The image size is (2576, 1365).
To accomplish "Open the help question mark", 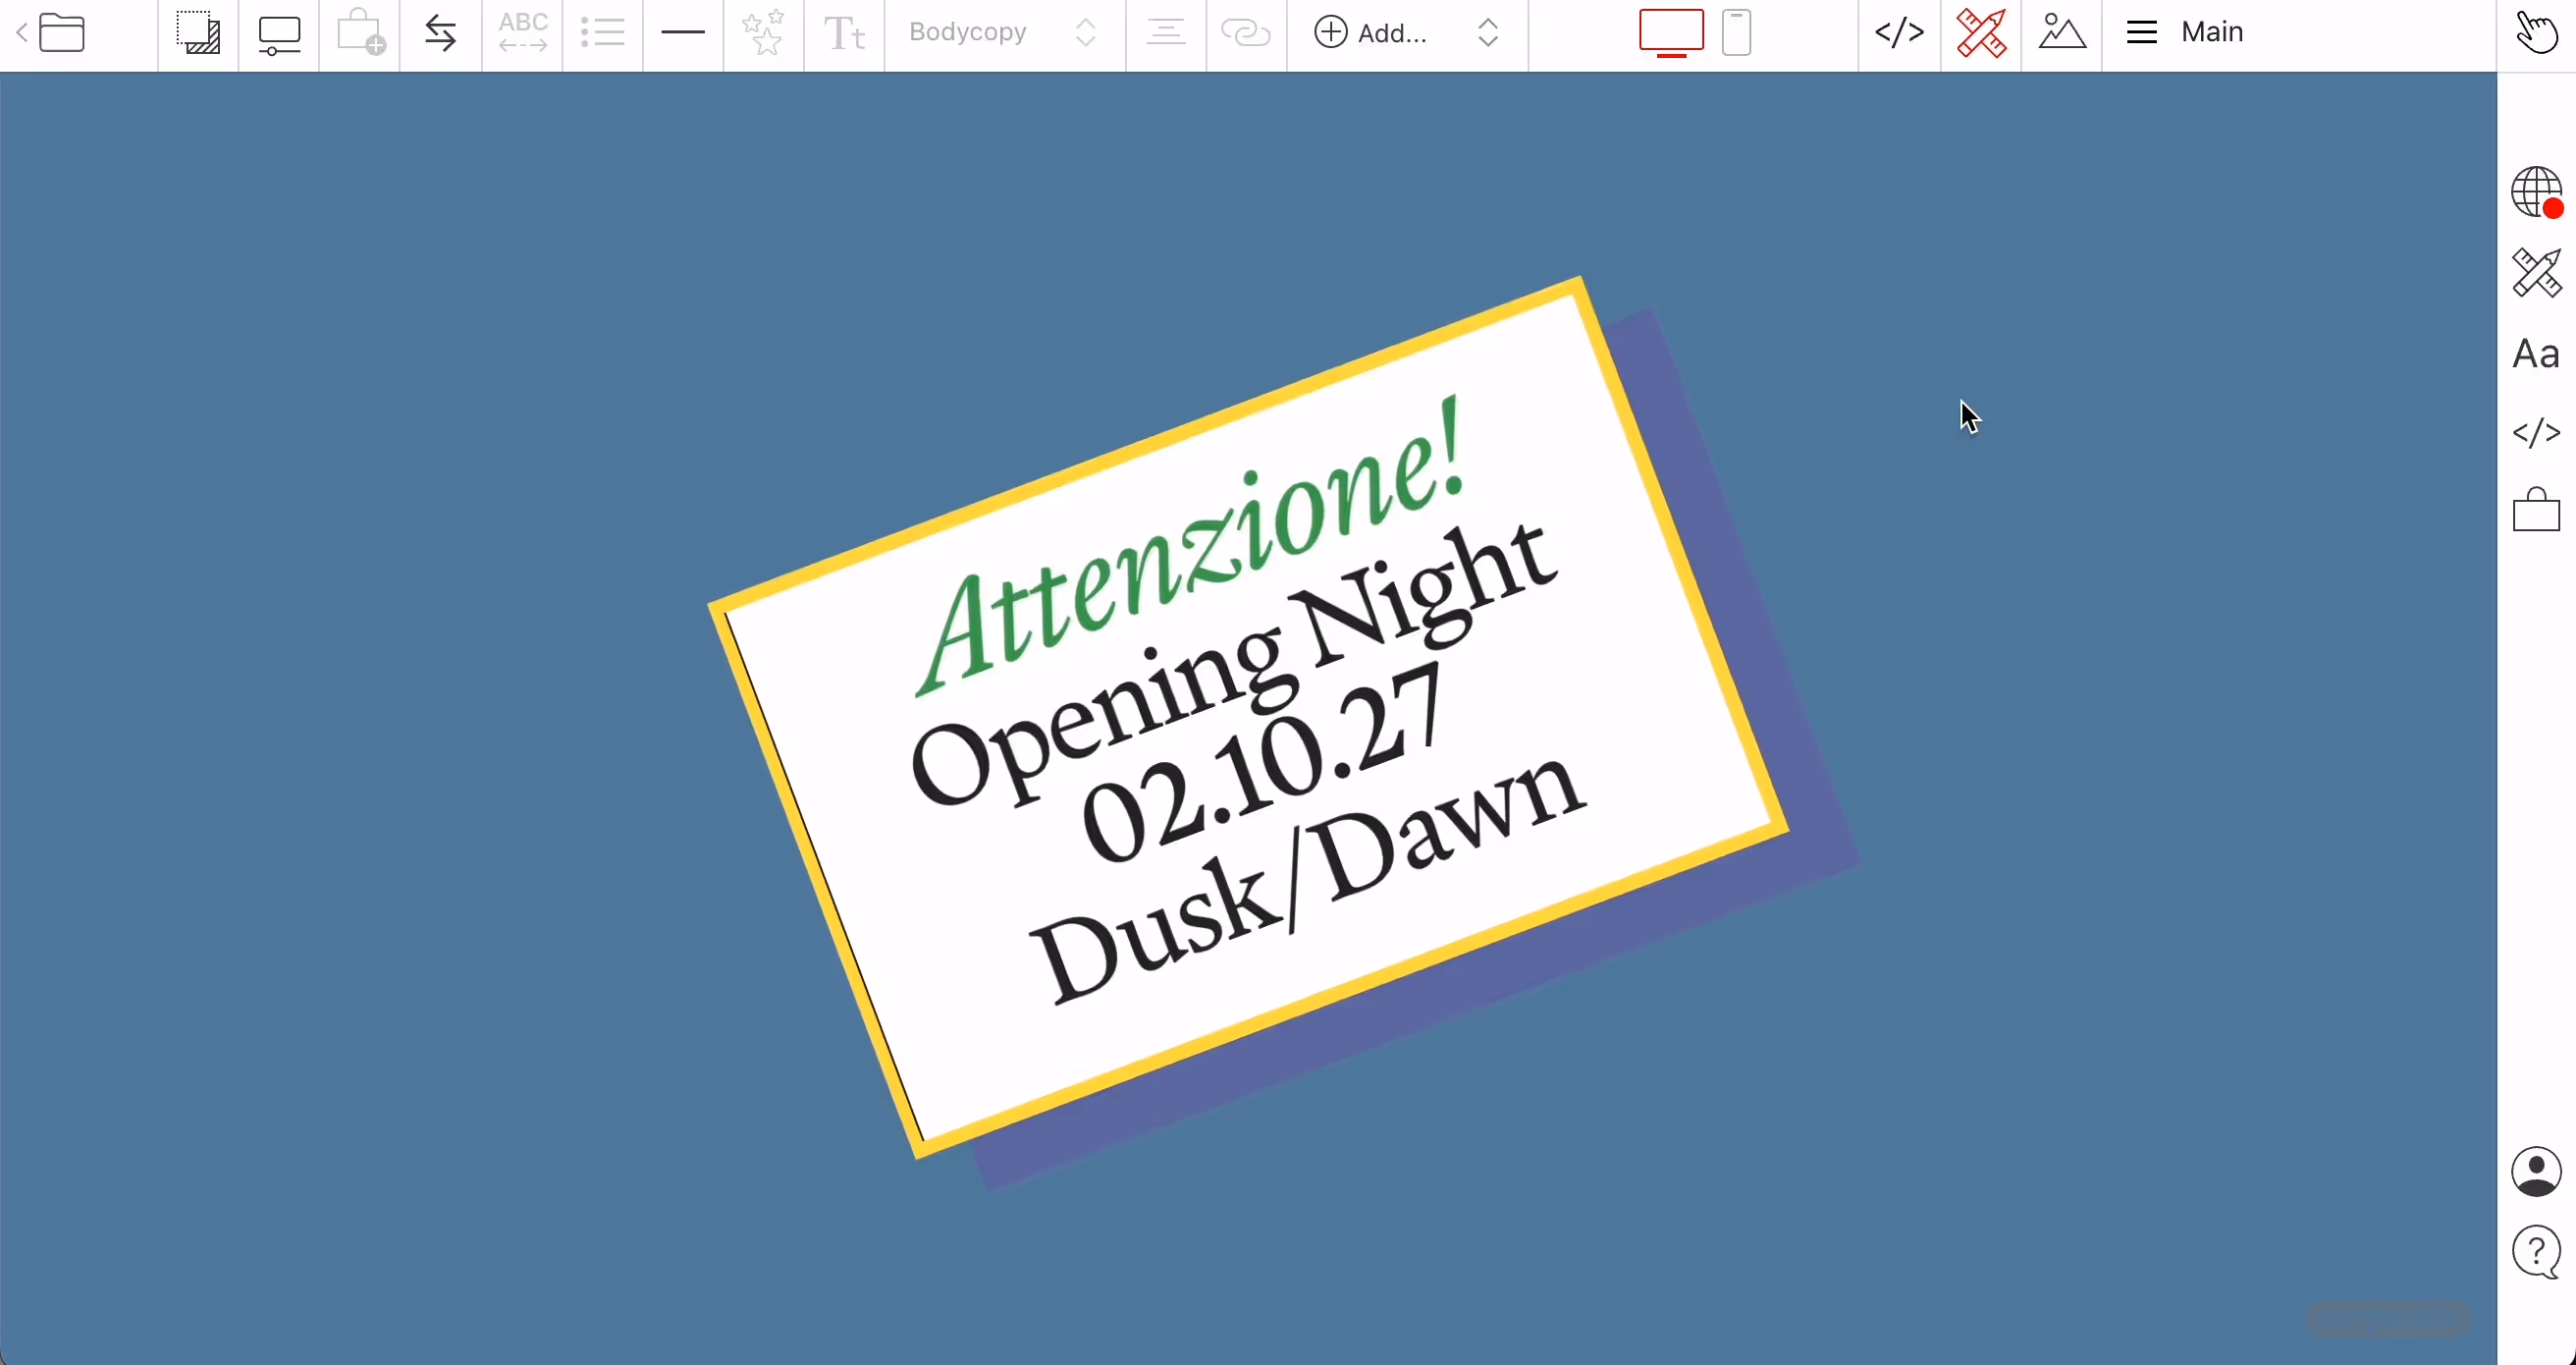I will 2536,1251.
